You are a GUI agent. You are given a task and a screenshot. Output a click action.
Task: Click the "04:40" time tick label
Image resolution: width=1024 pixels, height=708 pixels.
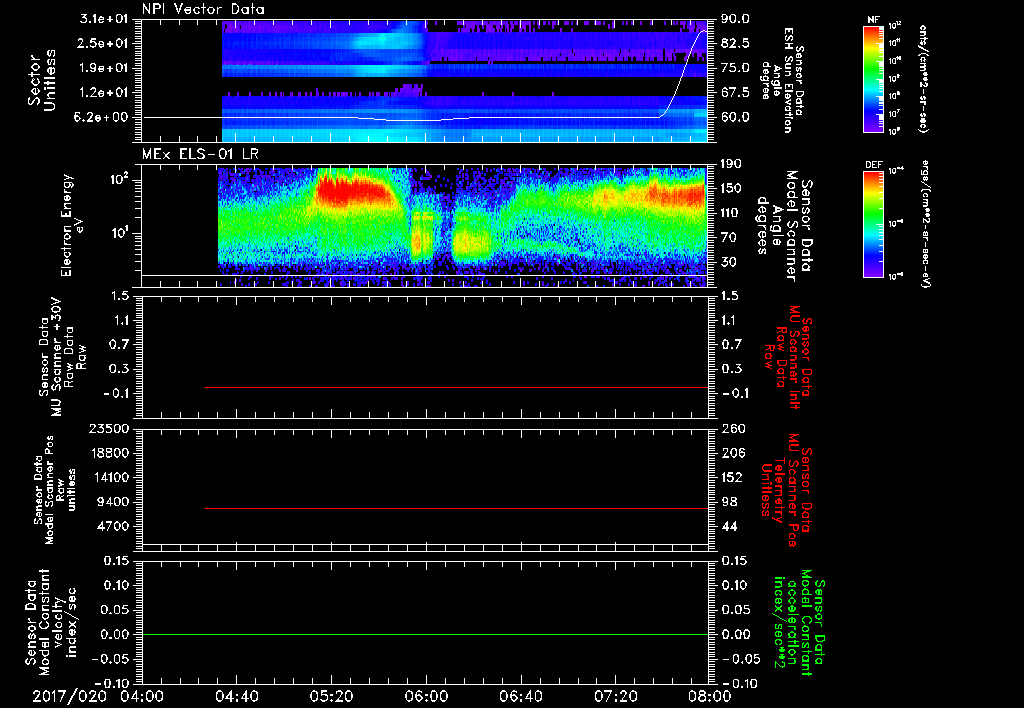tap(236, 696)
